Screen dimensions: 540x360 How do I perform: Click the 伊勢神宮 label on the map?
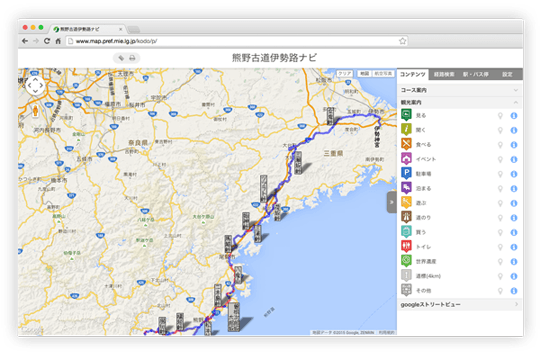coord(377,137)
